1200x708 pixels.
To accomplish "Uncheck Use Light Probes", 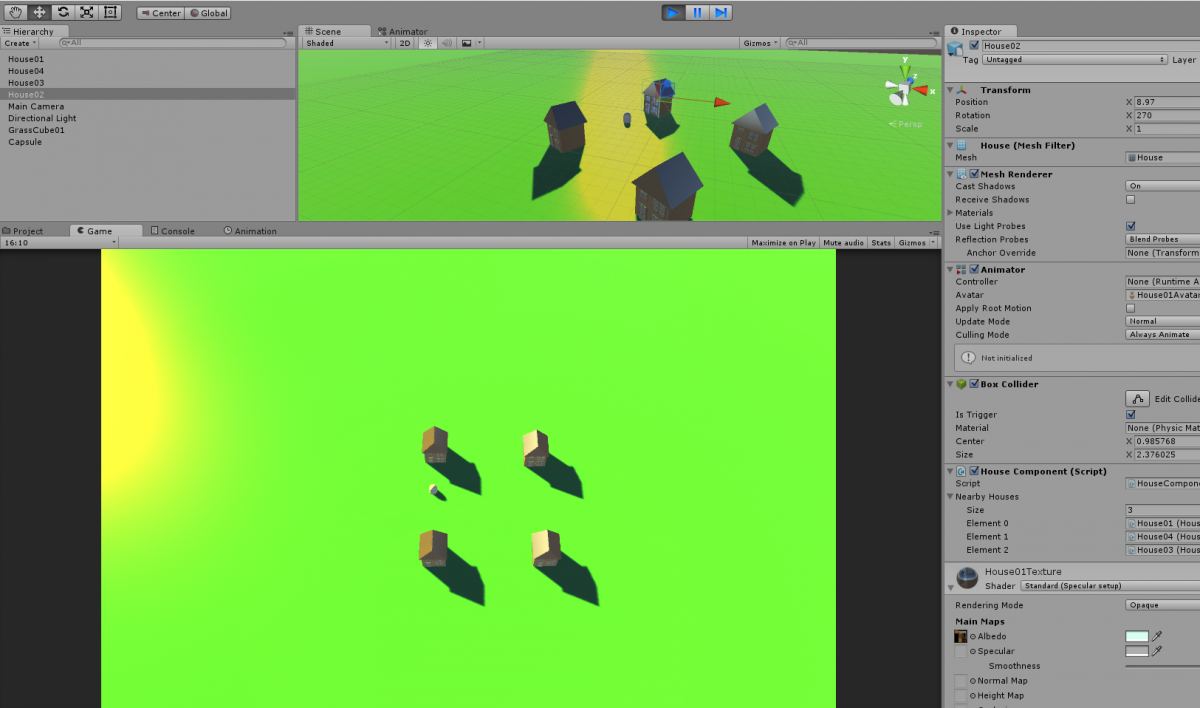I will coord(1130,226).
